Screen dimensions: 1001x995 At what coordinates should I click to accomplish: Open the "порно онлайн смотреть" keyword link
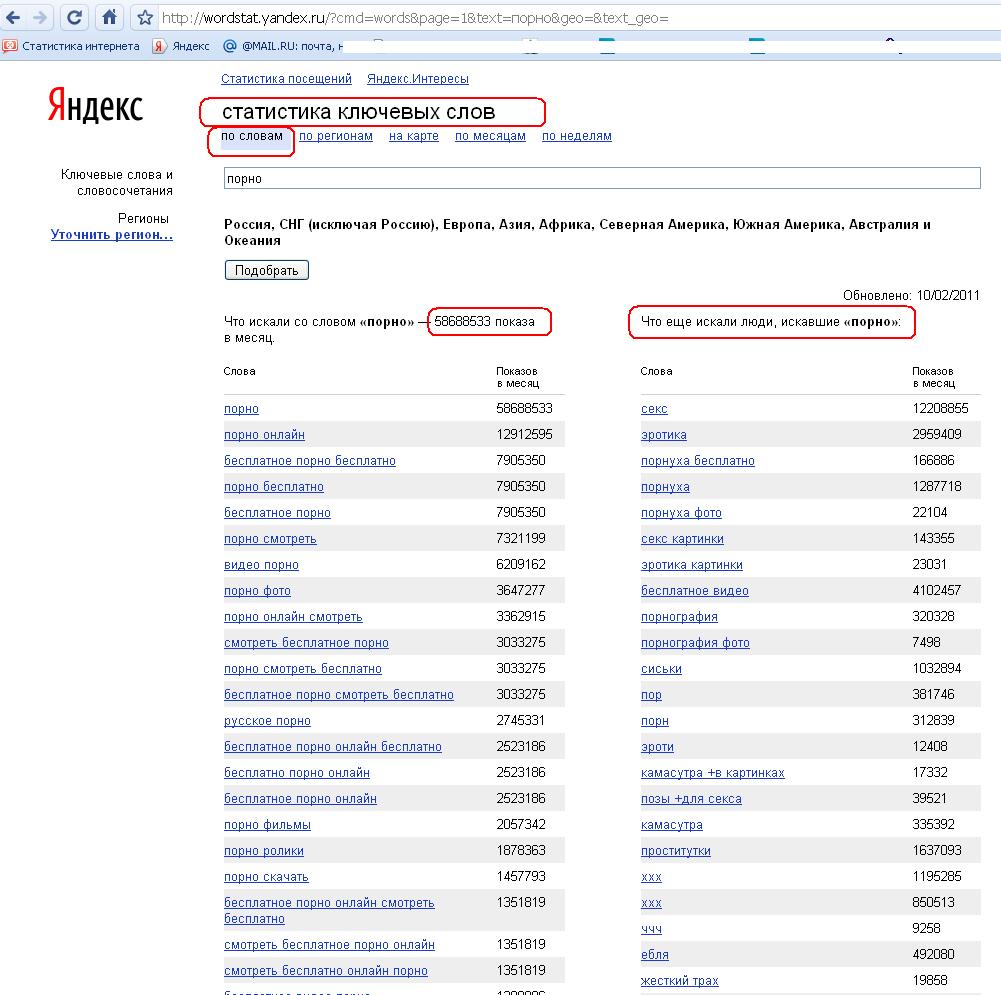(x=293, y=617)
